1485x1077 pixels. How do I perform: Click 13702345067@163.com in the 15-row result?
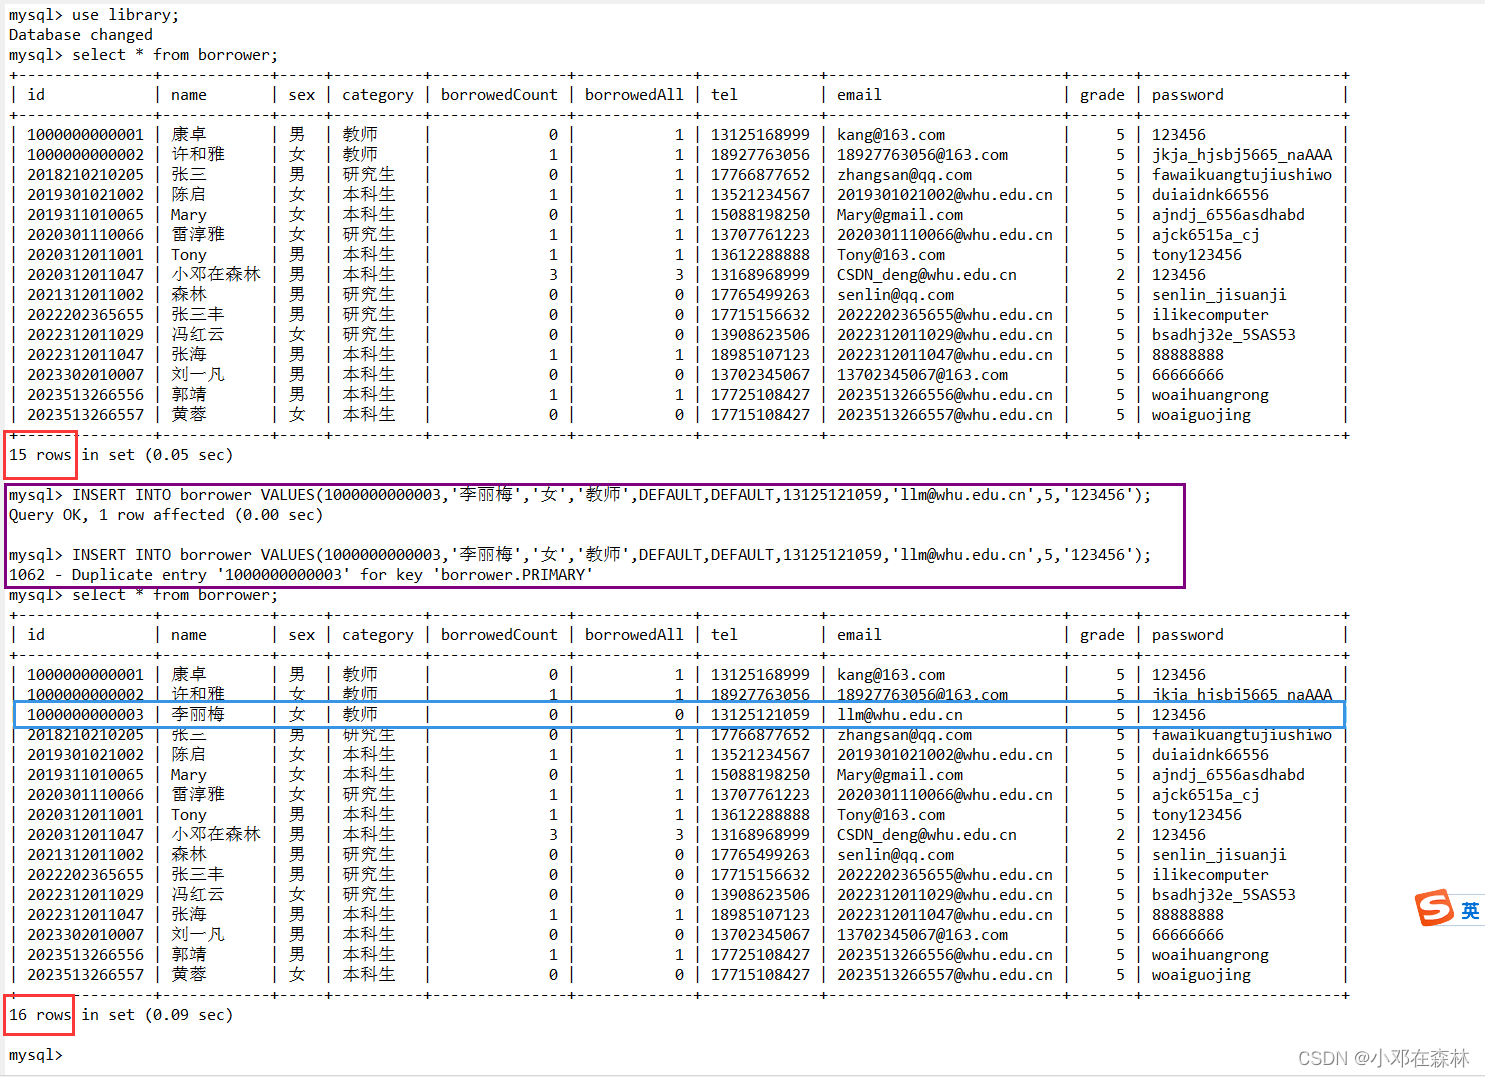(x=923, y=375)
